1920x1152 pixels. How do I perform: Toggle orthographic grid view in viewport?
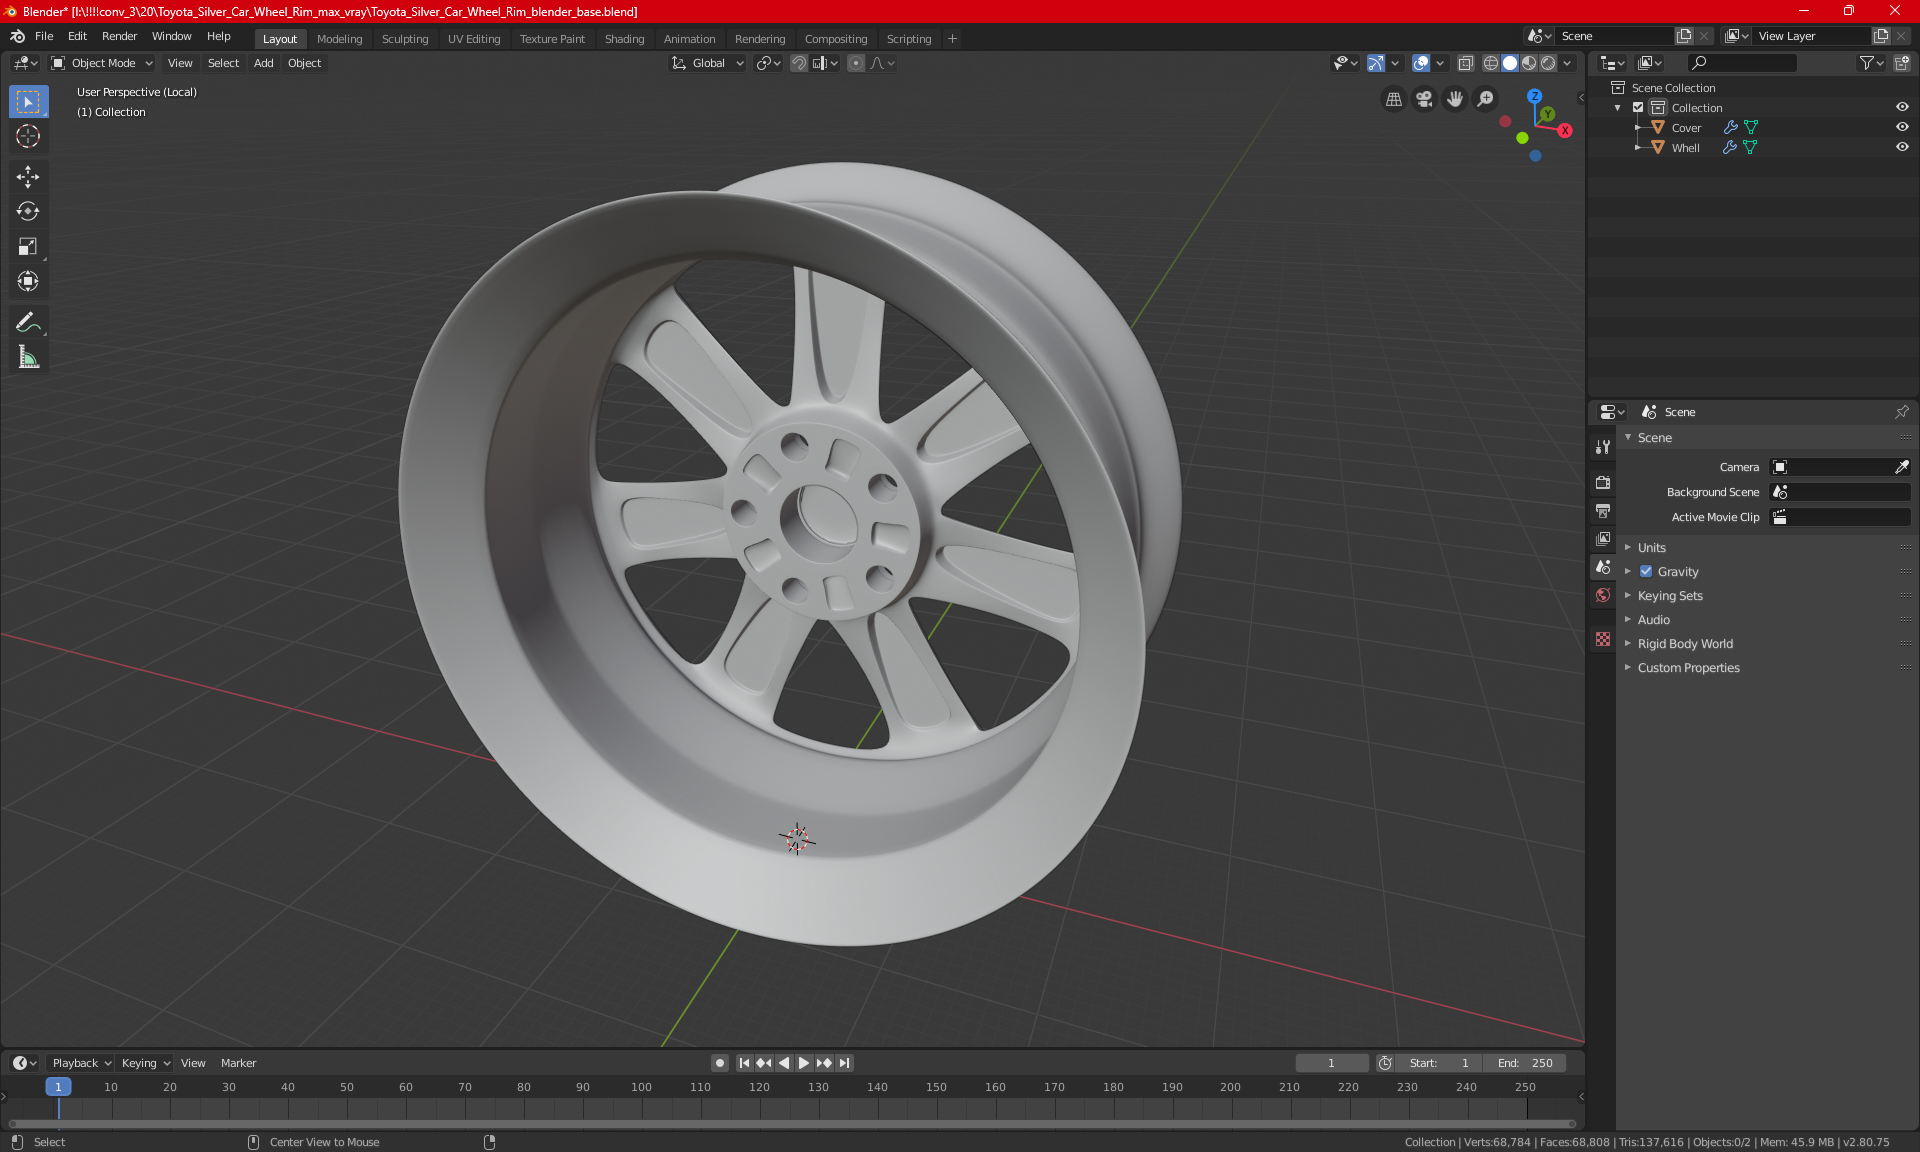click(x=1393, y=99)
